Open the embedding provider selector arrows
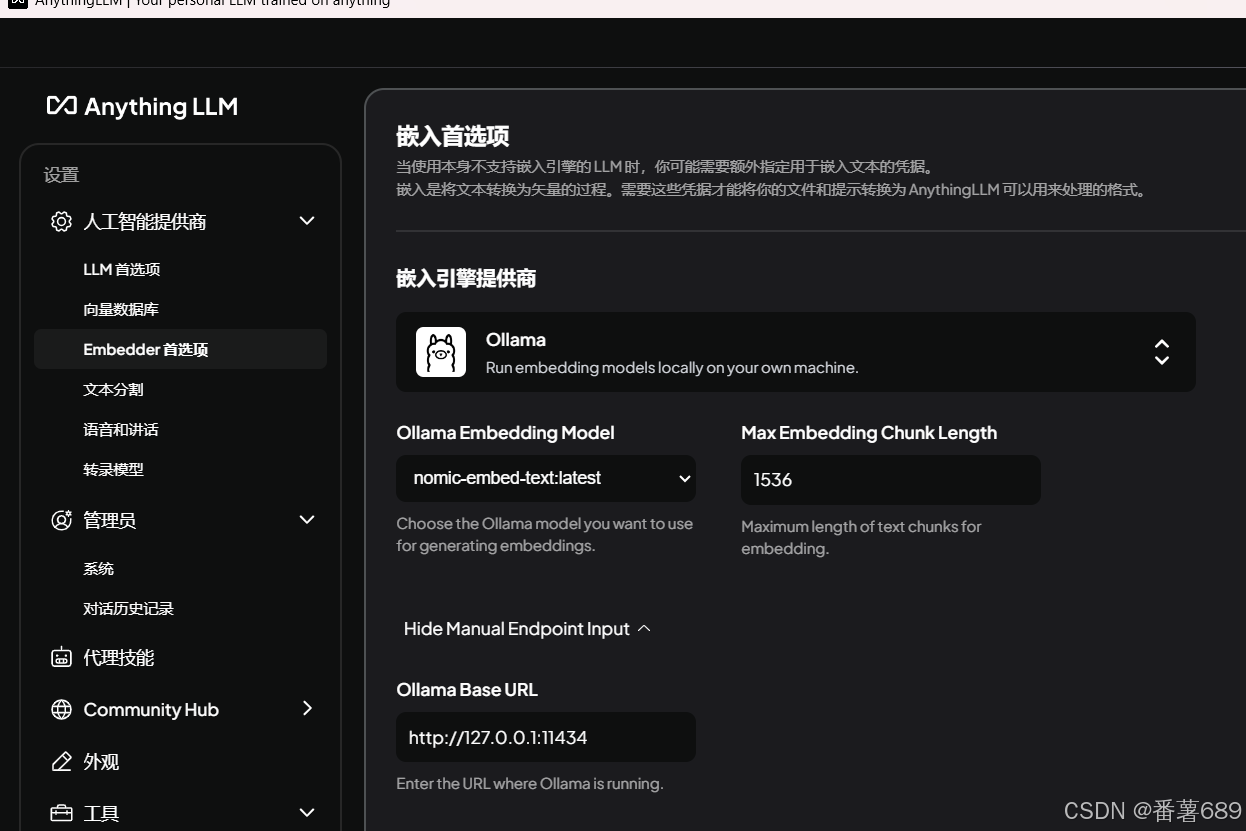 click(x=1162, y=352)
